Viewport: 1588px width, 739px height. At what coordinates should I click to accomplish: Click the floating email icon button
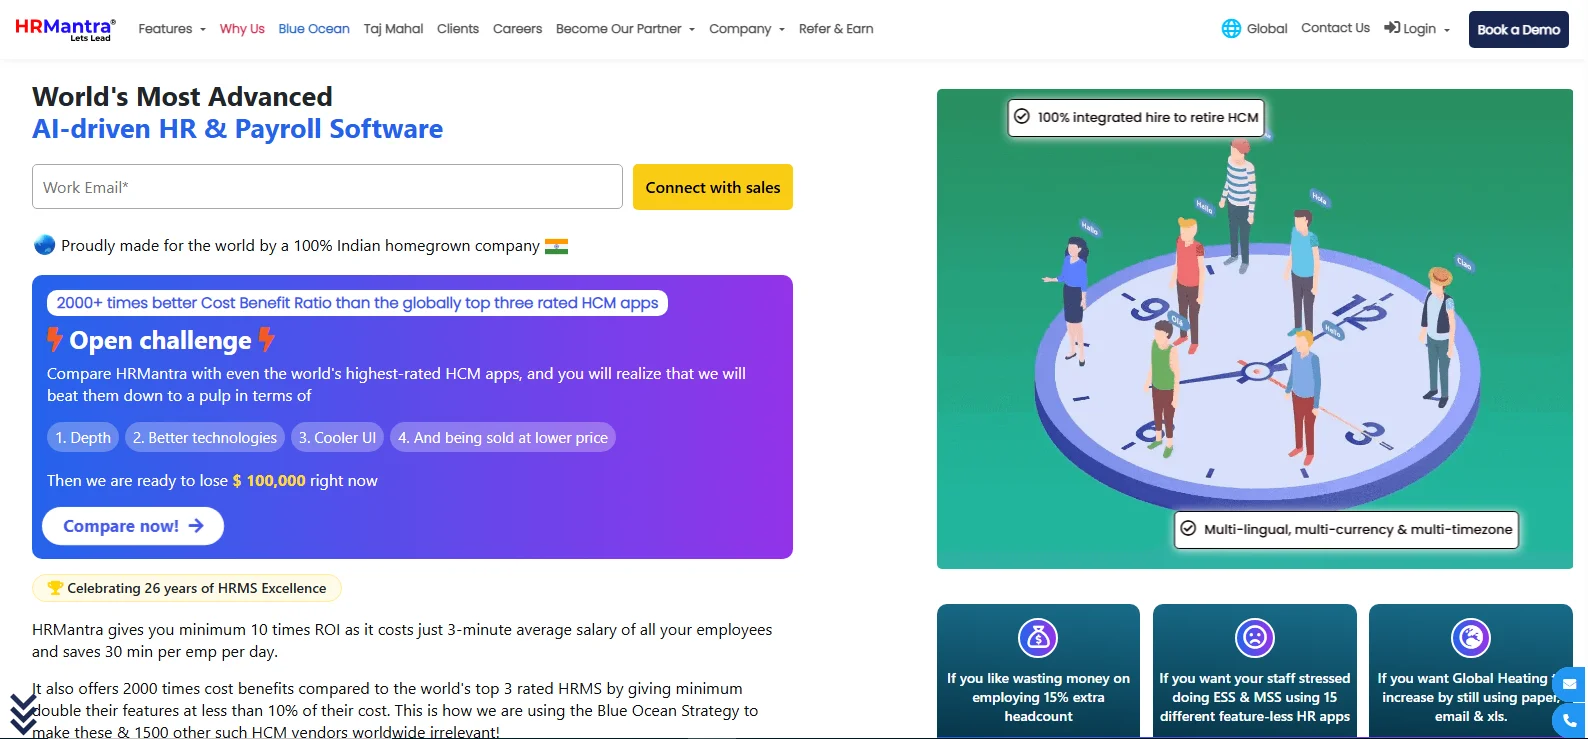click(x=1569, y=684)
